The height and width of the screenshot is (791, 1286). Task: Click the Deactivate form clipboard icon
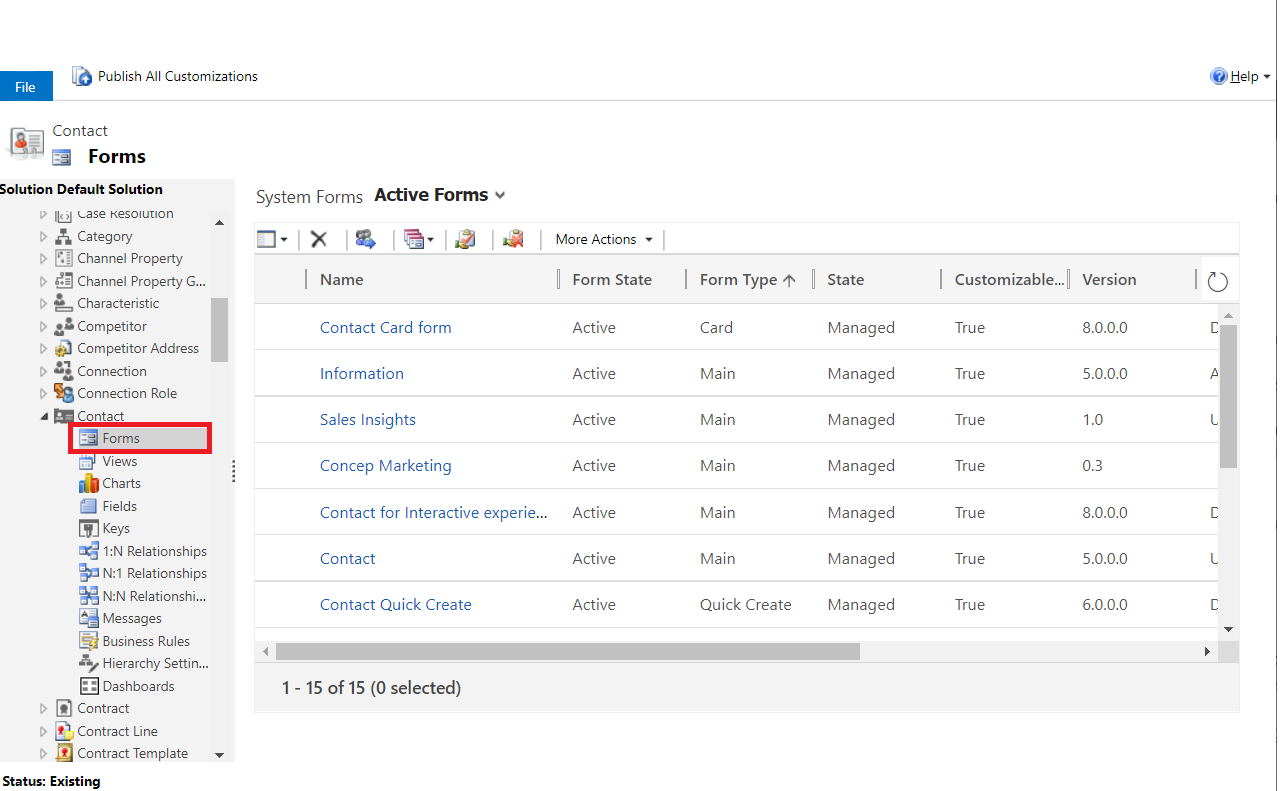513,239
